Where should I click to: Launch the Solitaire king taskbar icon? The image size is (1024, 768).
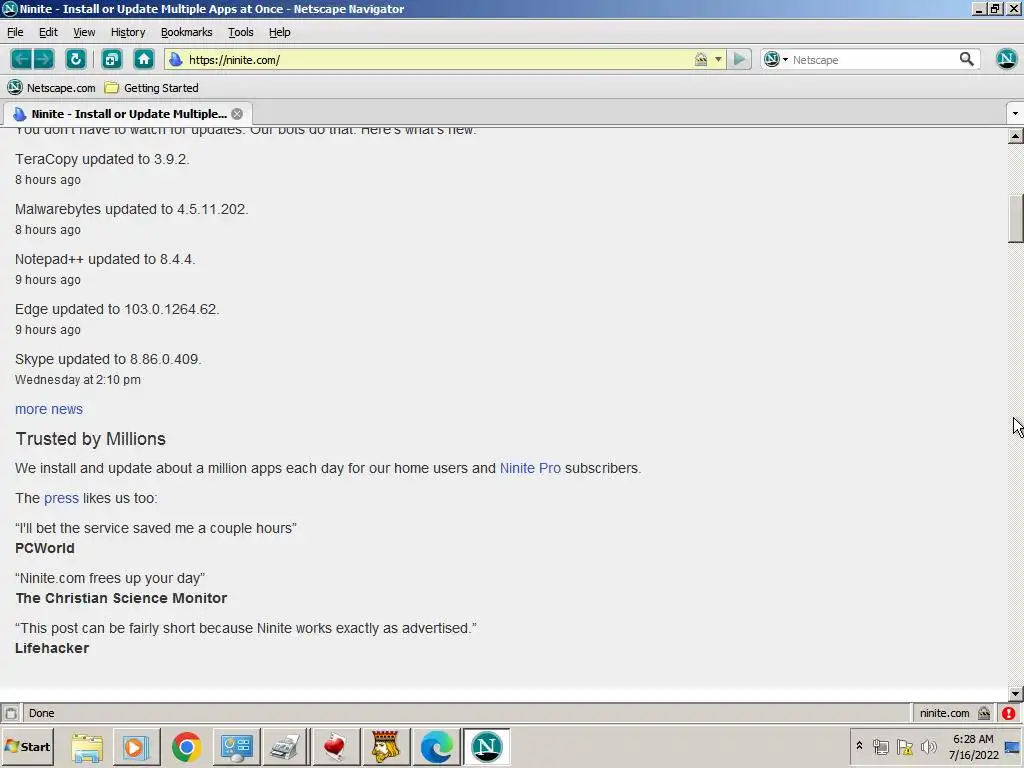pos(385,746)
